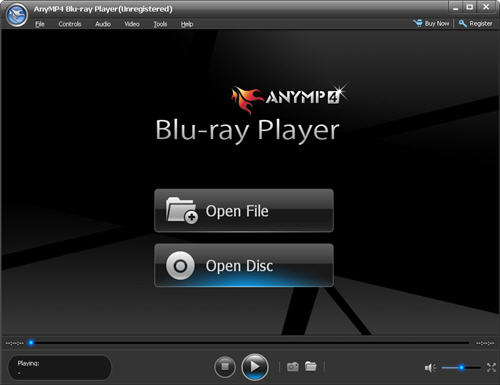Click the Buy Now cart link
The image size is (500, 385).
click(x=431, y=23)
